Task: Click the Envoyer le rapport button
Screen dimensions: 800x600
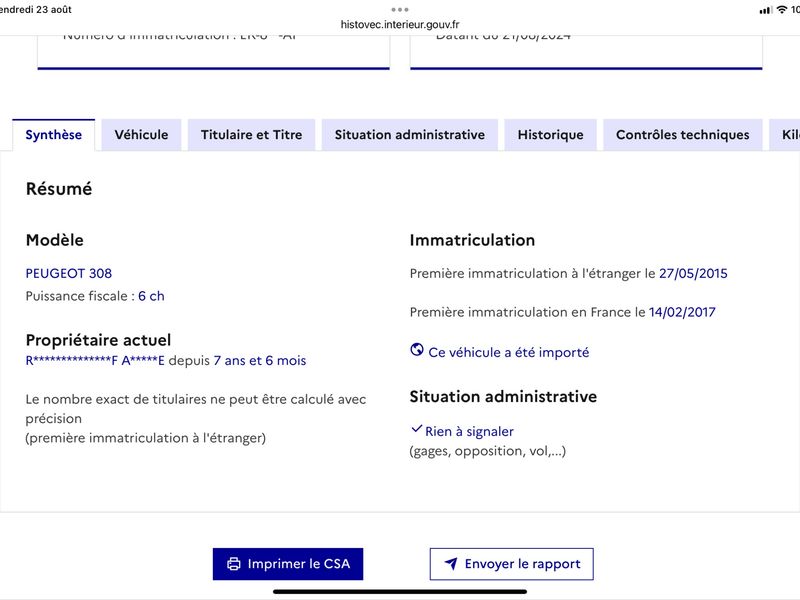Action: [x=511, y=564]
